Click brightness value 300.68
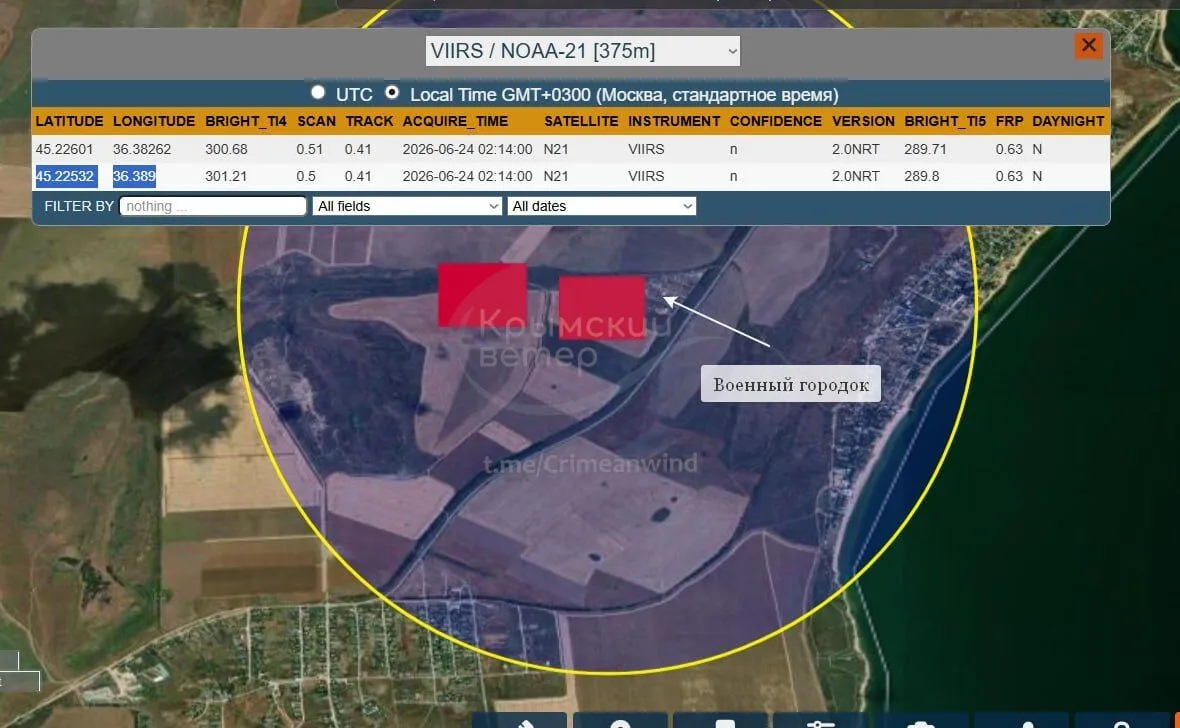Screen dimensions: 1180x728 (x=227, y=149)
